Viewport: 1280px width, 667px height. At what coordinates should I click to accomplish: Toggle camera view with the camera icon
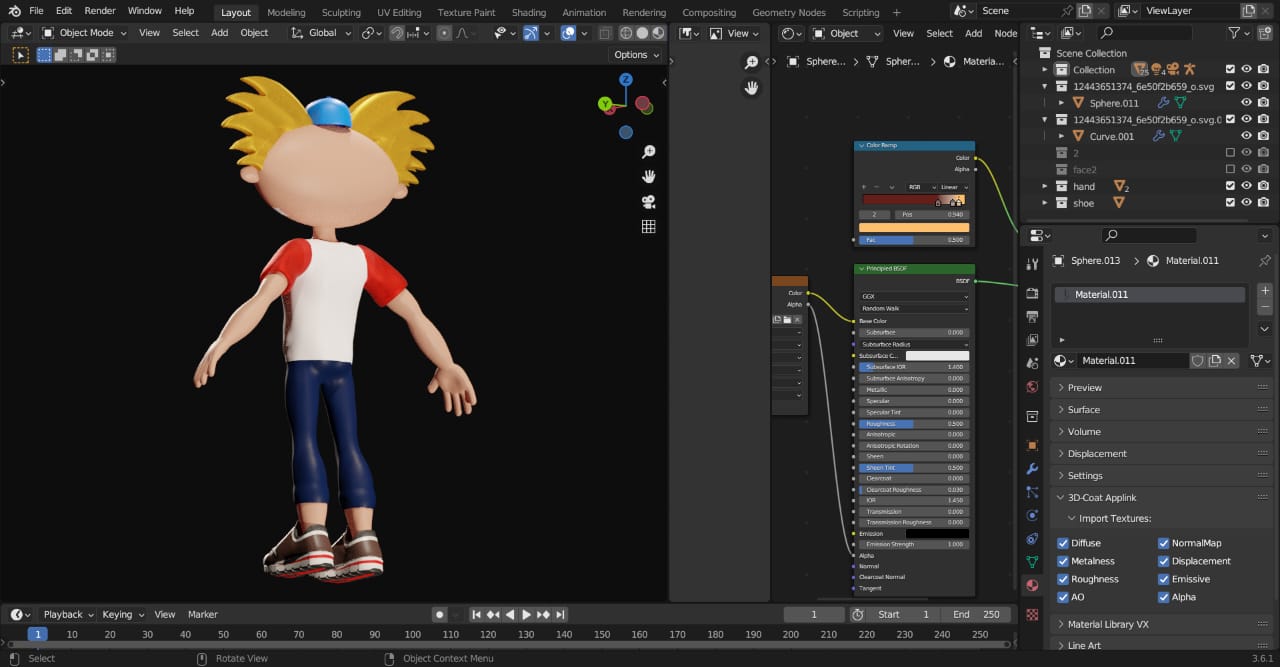pos(648,202)
